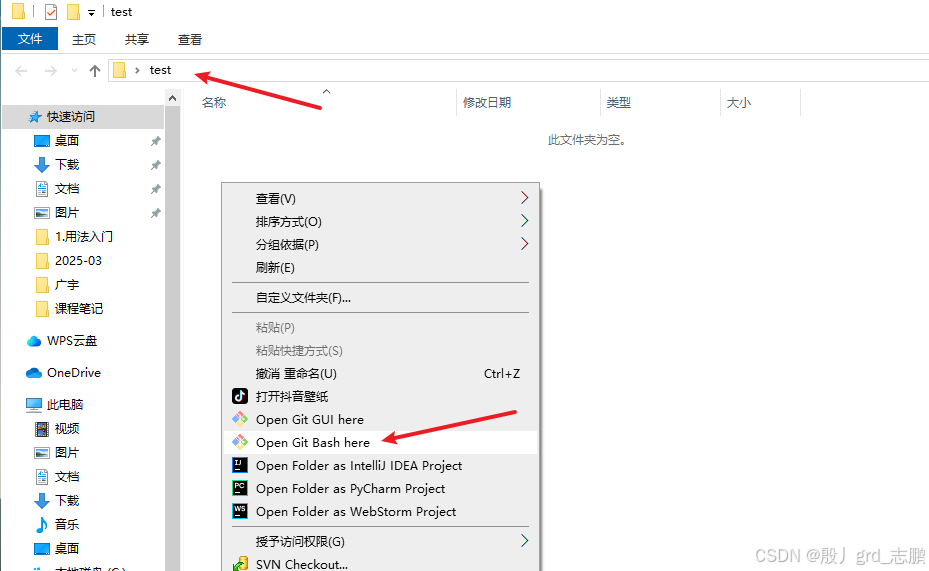This screenshot has width=929, height=571.
Task: Open recent locations dropdown arrow
Action: pos(74,71)
